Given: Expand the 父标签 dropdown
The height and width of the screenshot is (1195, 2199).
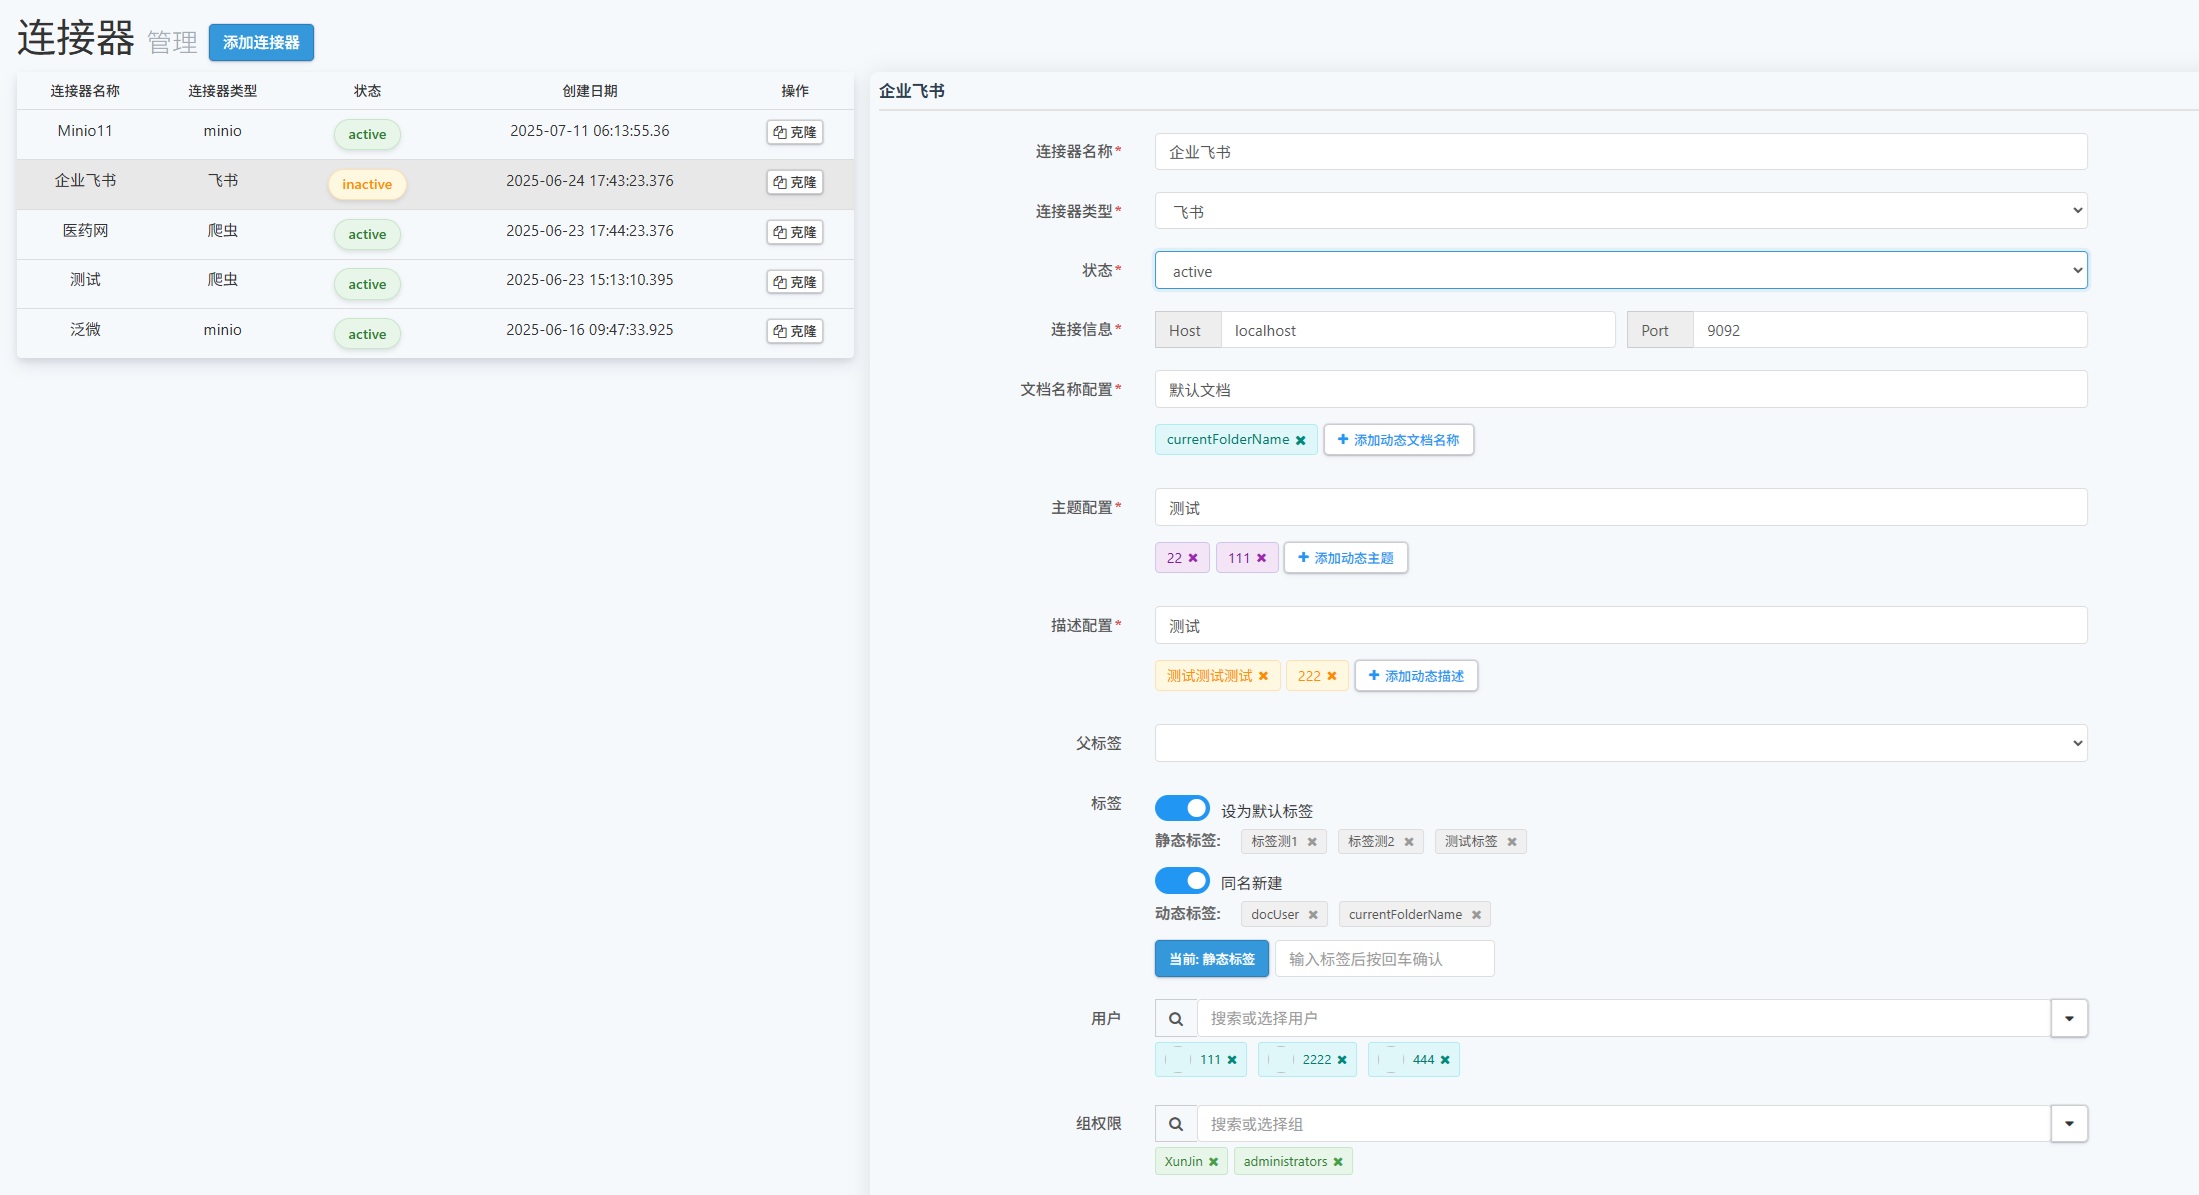Looking at the screenshot, I should 1620,743.
